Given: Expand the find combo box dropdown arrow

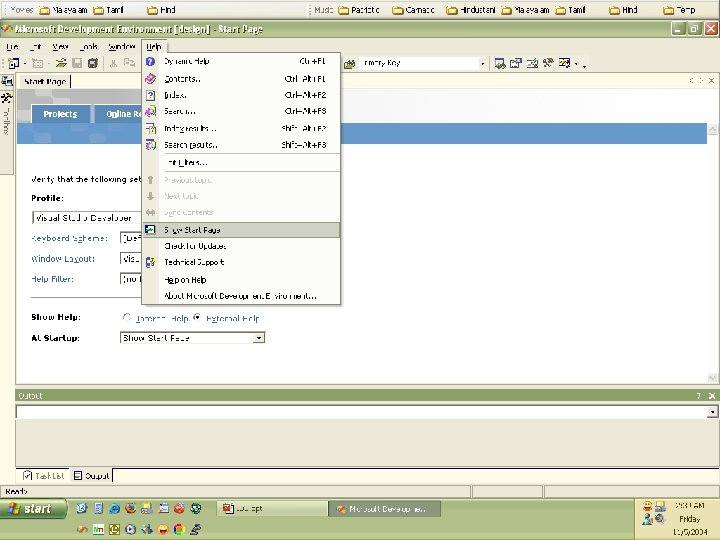Looking at the screenshot, I should point(482,63).
